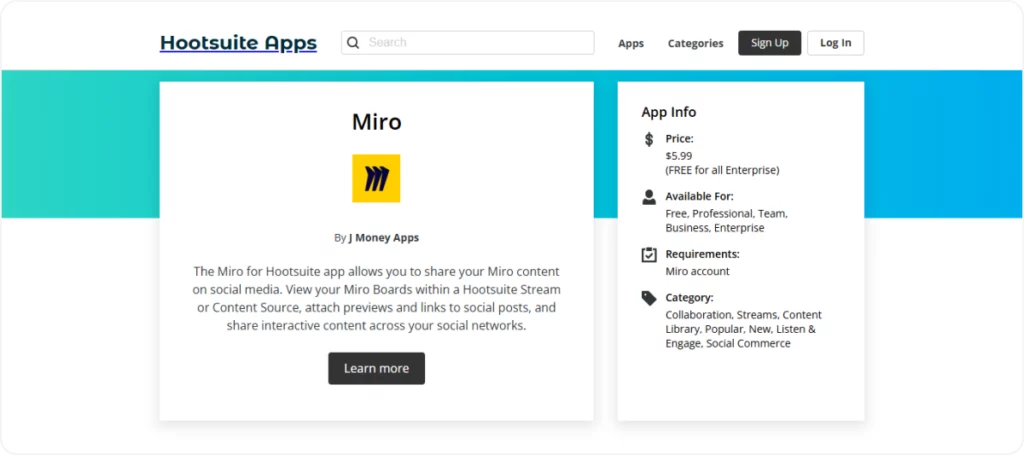Click the Miro app title heading
The image size is (1024, 455).
click(x=377, y=122)
